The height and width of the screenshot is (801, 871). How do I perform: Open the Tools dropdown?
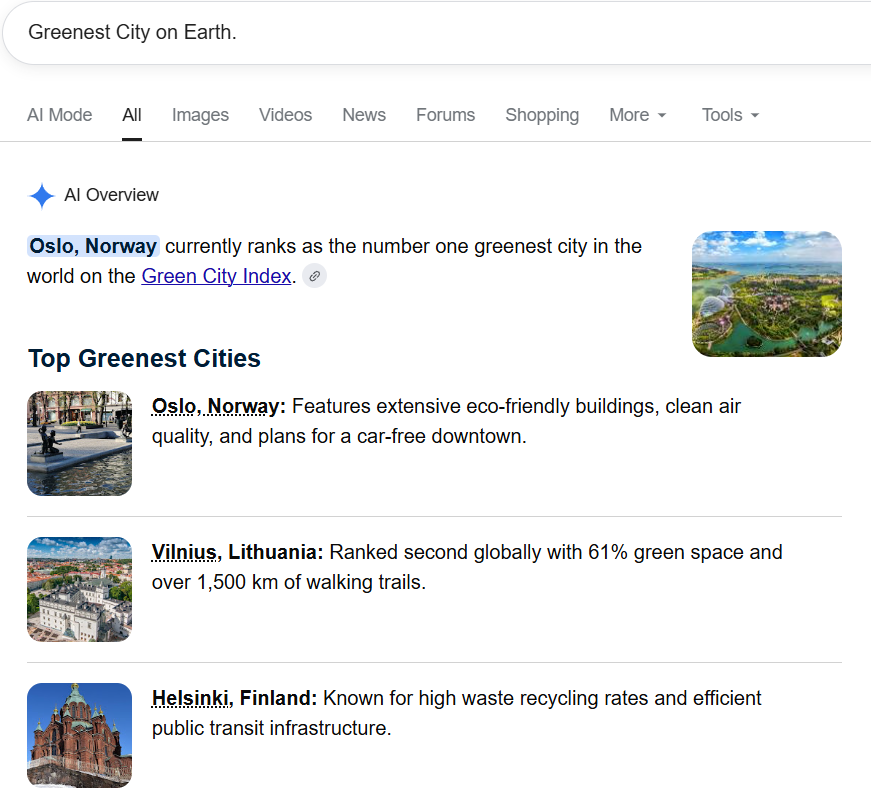730,115
